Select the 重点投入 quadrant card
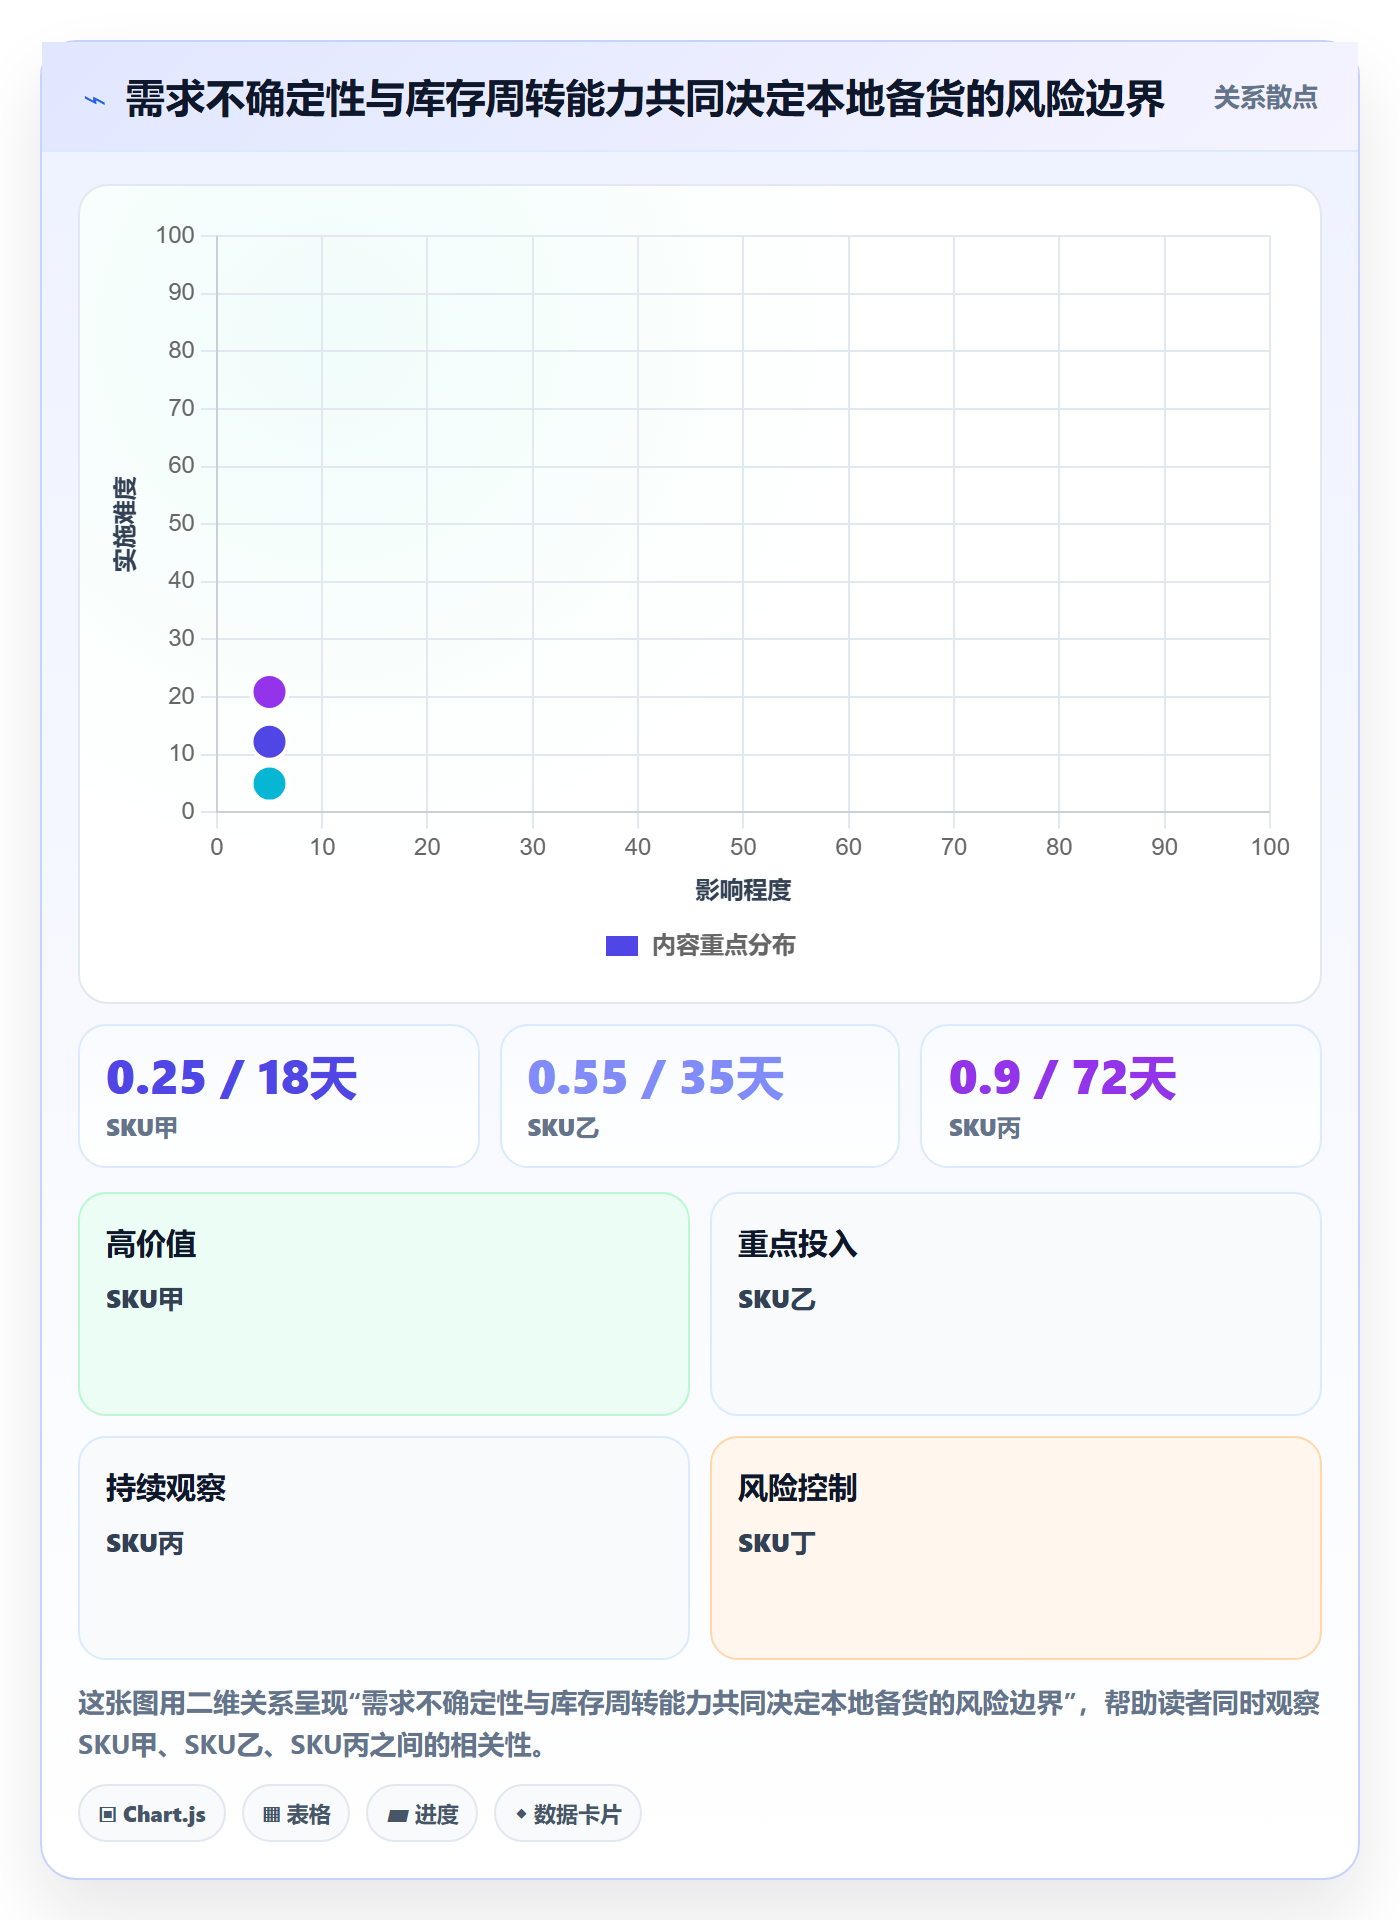This screenshot has height=1920, width=1400. pyautogui.click(x=1016, y=1304)
